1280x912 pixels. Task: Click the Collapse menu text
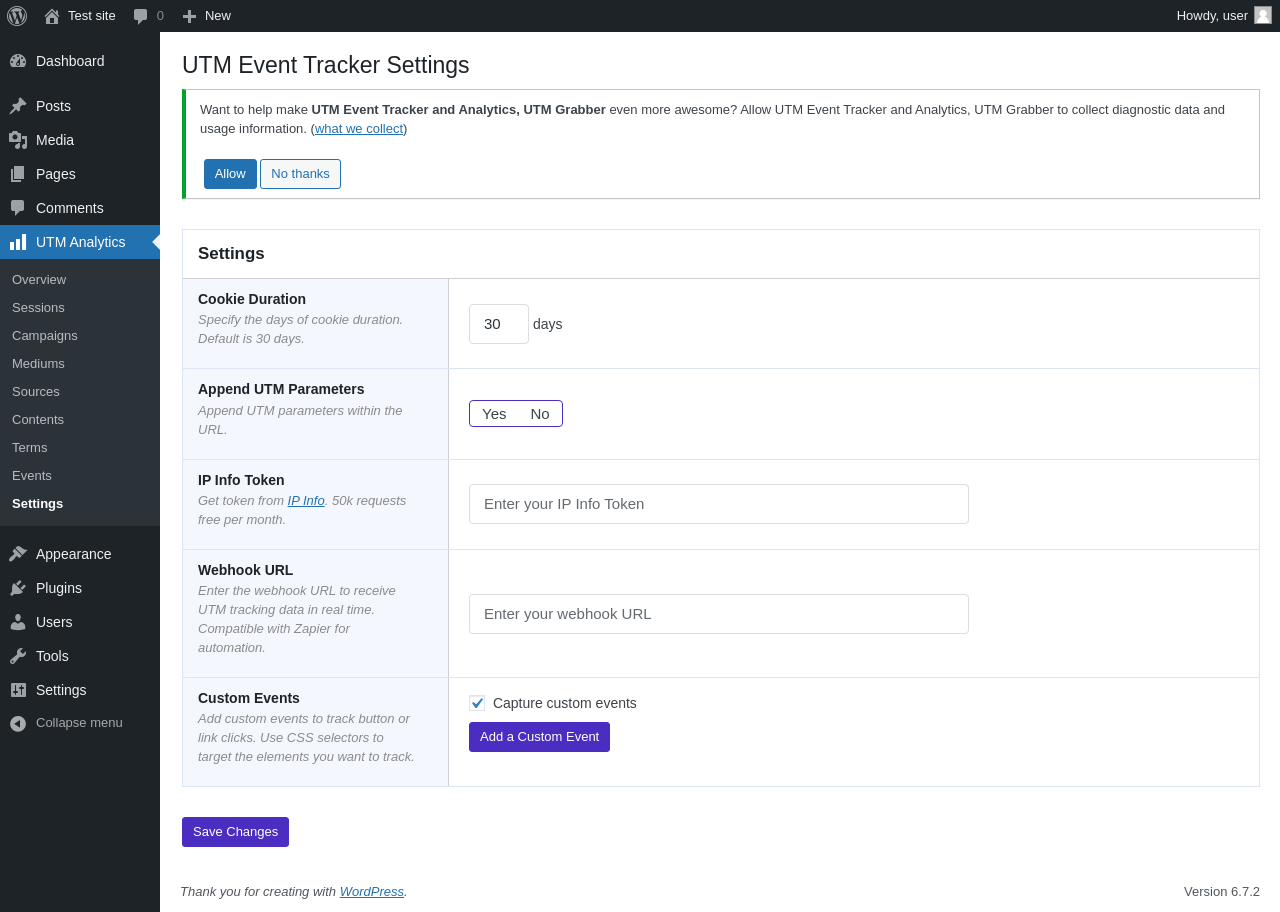coord(79,723)
